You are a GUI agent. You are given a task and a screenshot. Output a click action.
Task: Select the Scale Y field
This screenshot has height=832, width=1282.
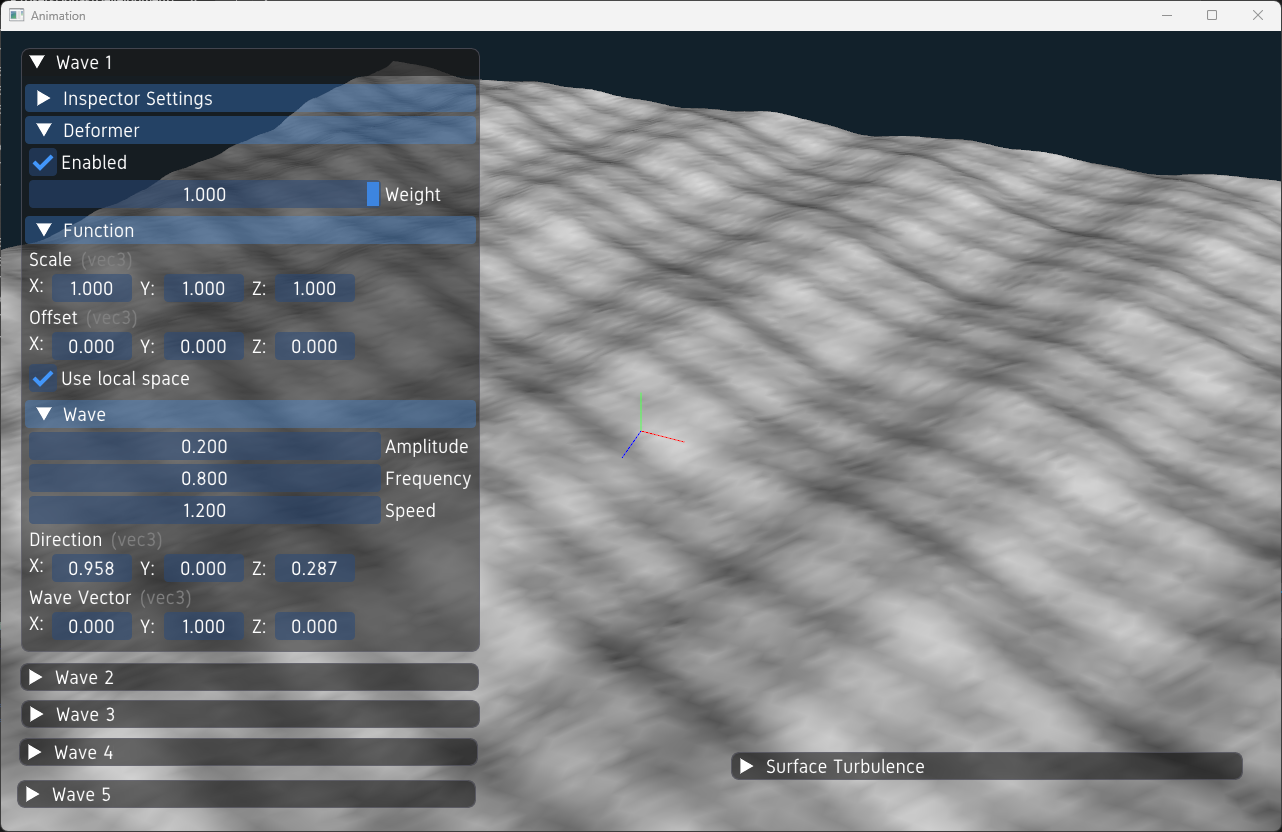click(204, 288)
